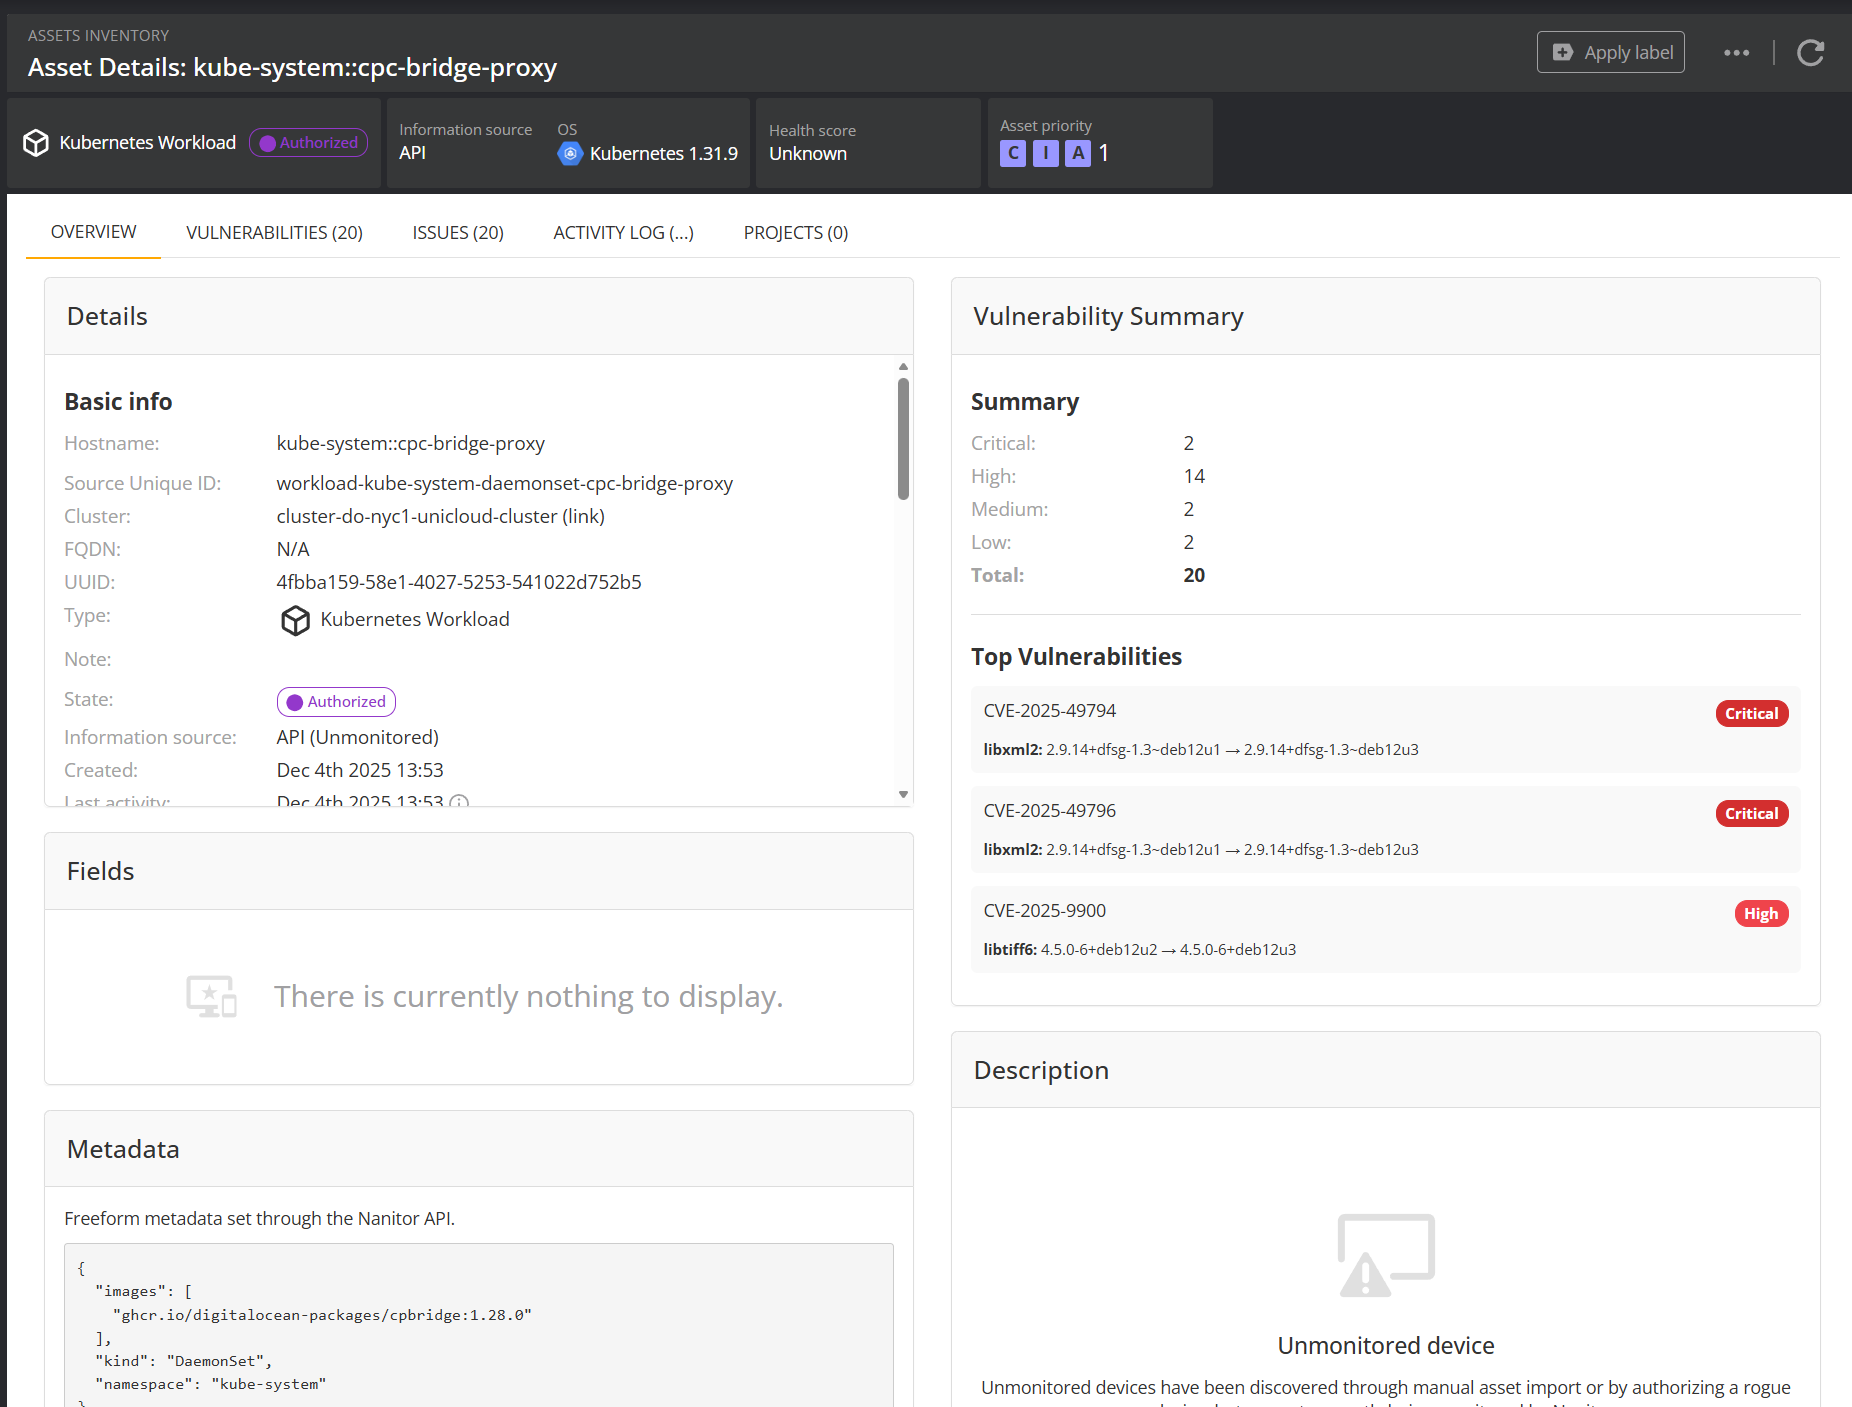Switch to the Vulnerabilities (20) tab
1852x1407 pixels.
point(274,232)
